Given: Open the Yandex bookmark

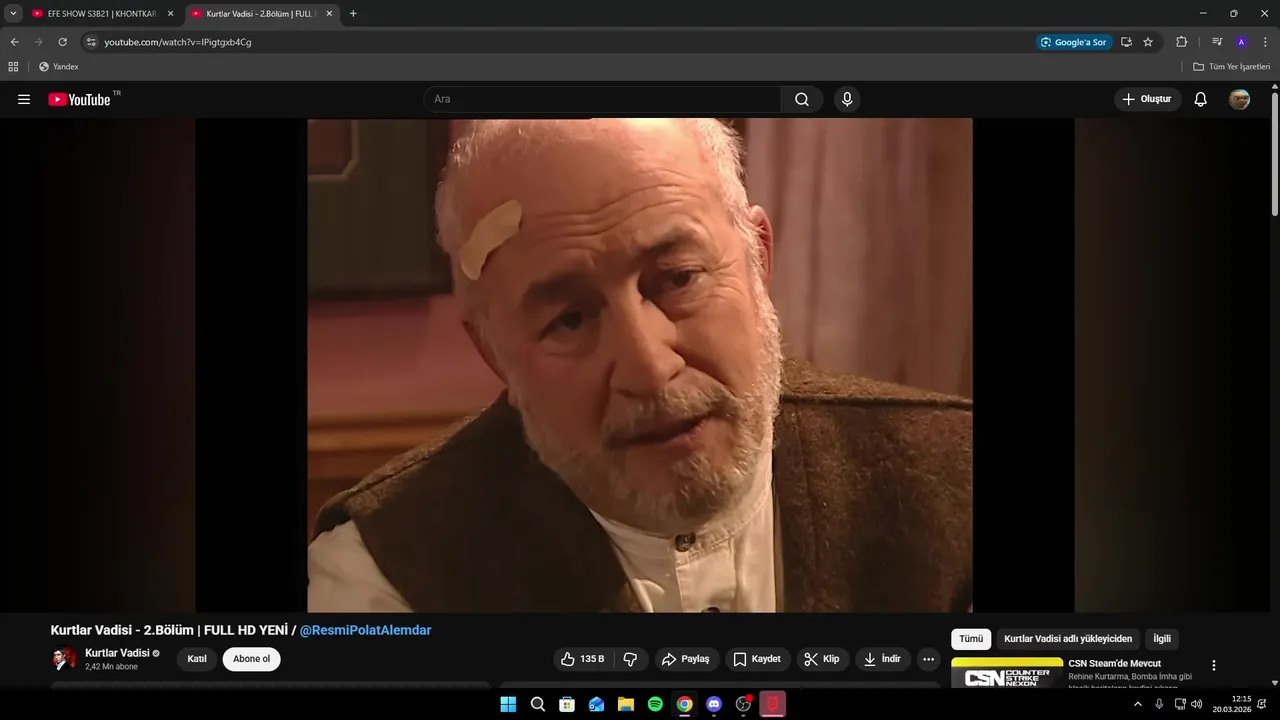Looking at the screenshot, I should [x=58, y=67].
